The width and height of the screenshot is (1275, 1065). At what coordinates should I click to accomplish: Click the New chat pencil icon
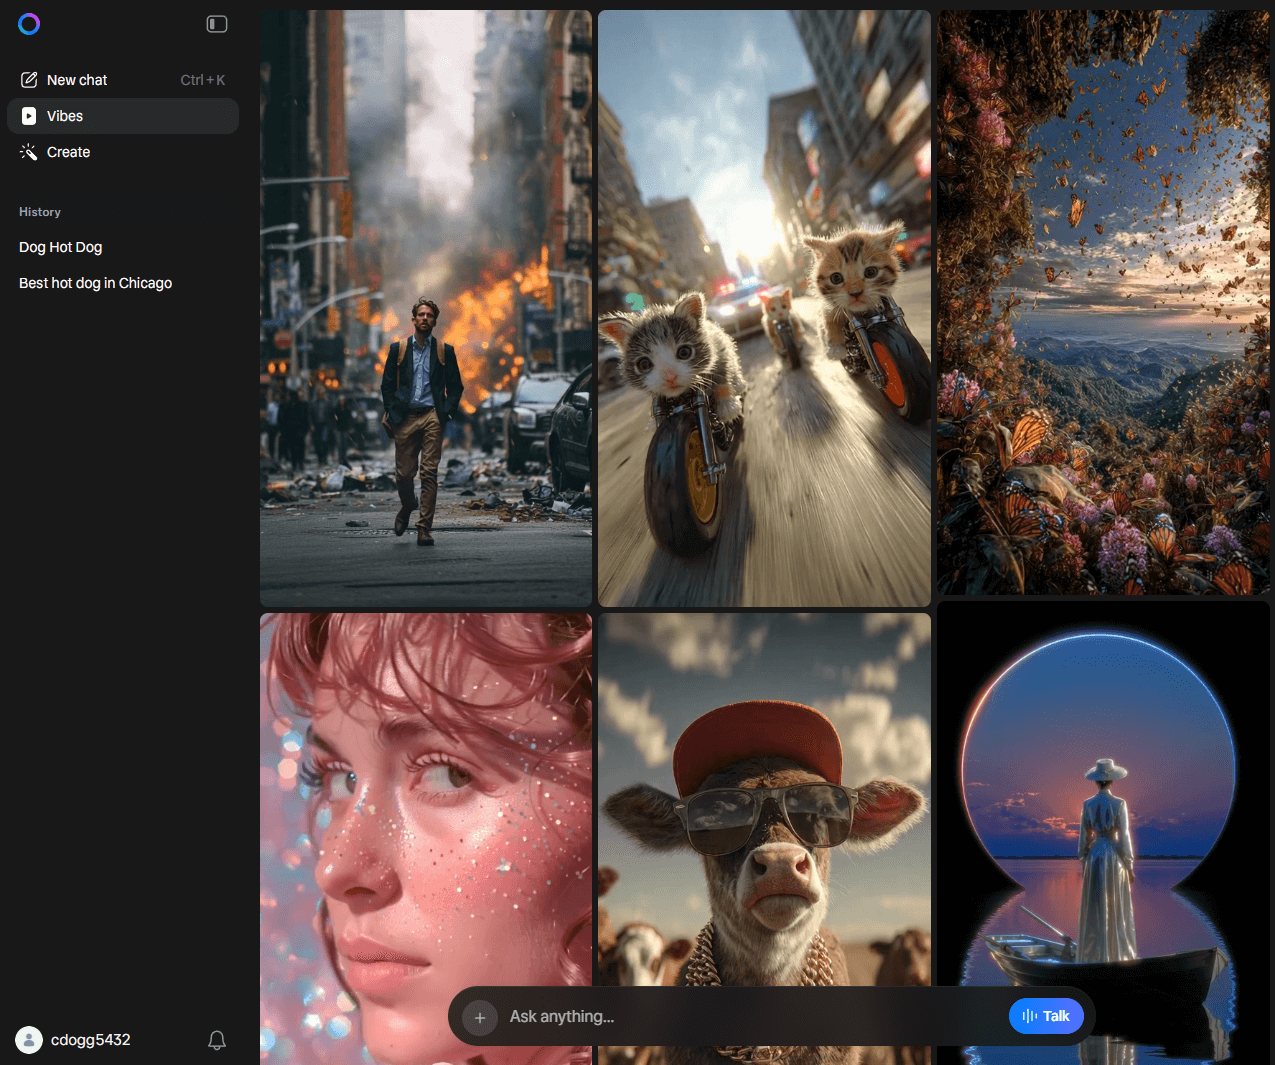[x=29, y=80]
